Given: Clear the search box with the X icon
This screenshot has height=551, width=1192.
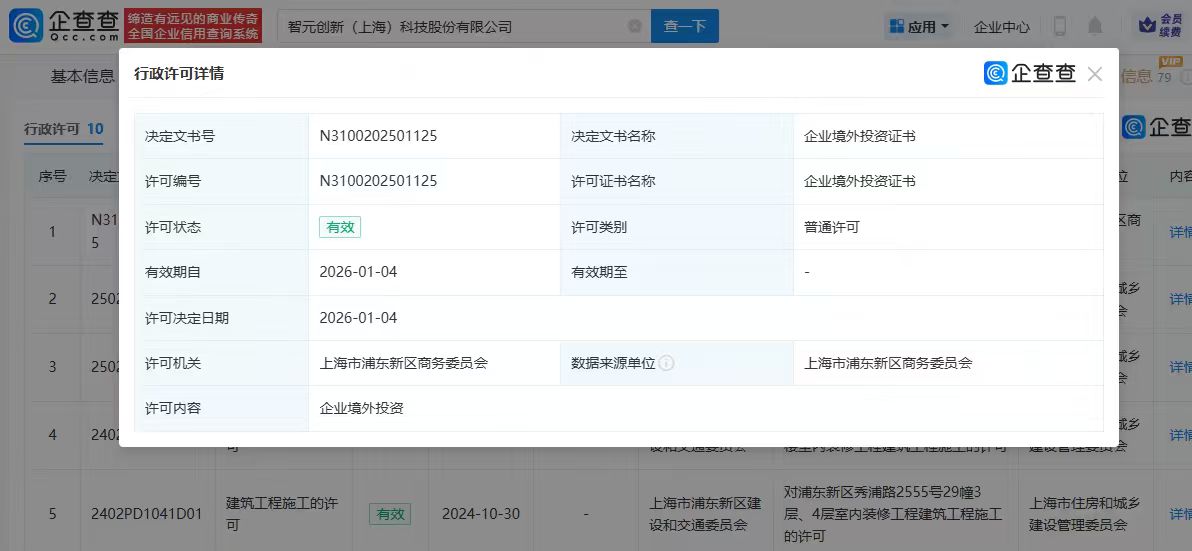Looking at the screenshot, I should coord(634,27).
